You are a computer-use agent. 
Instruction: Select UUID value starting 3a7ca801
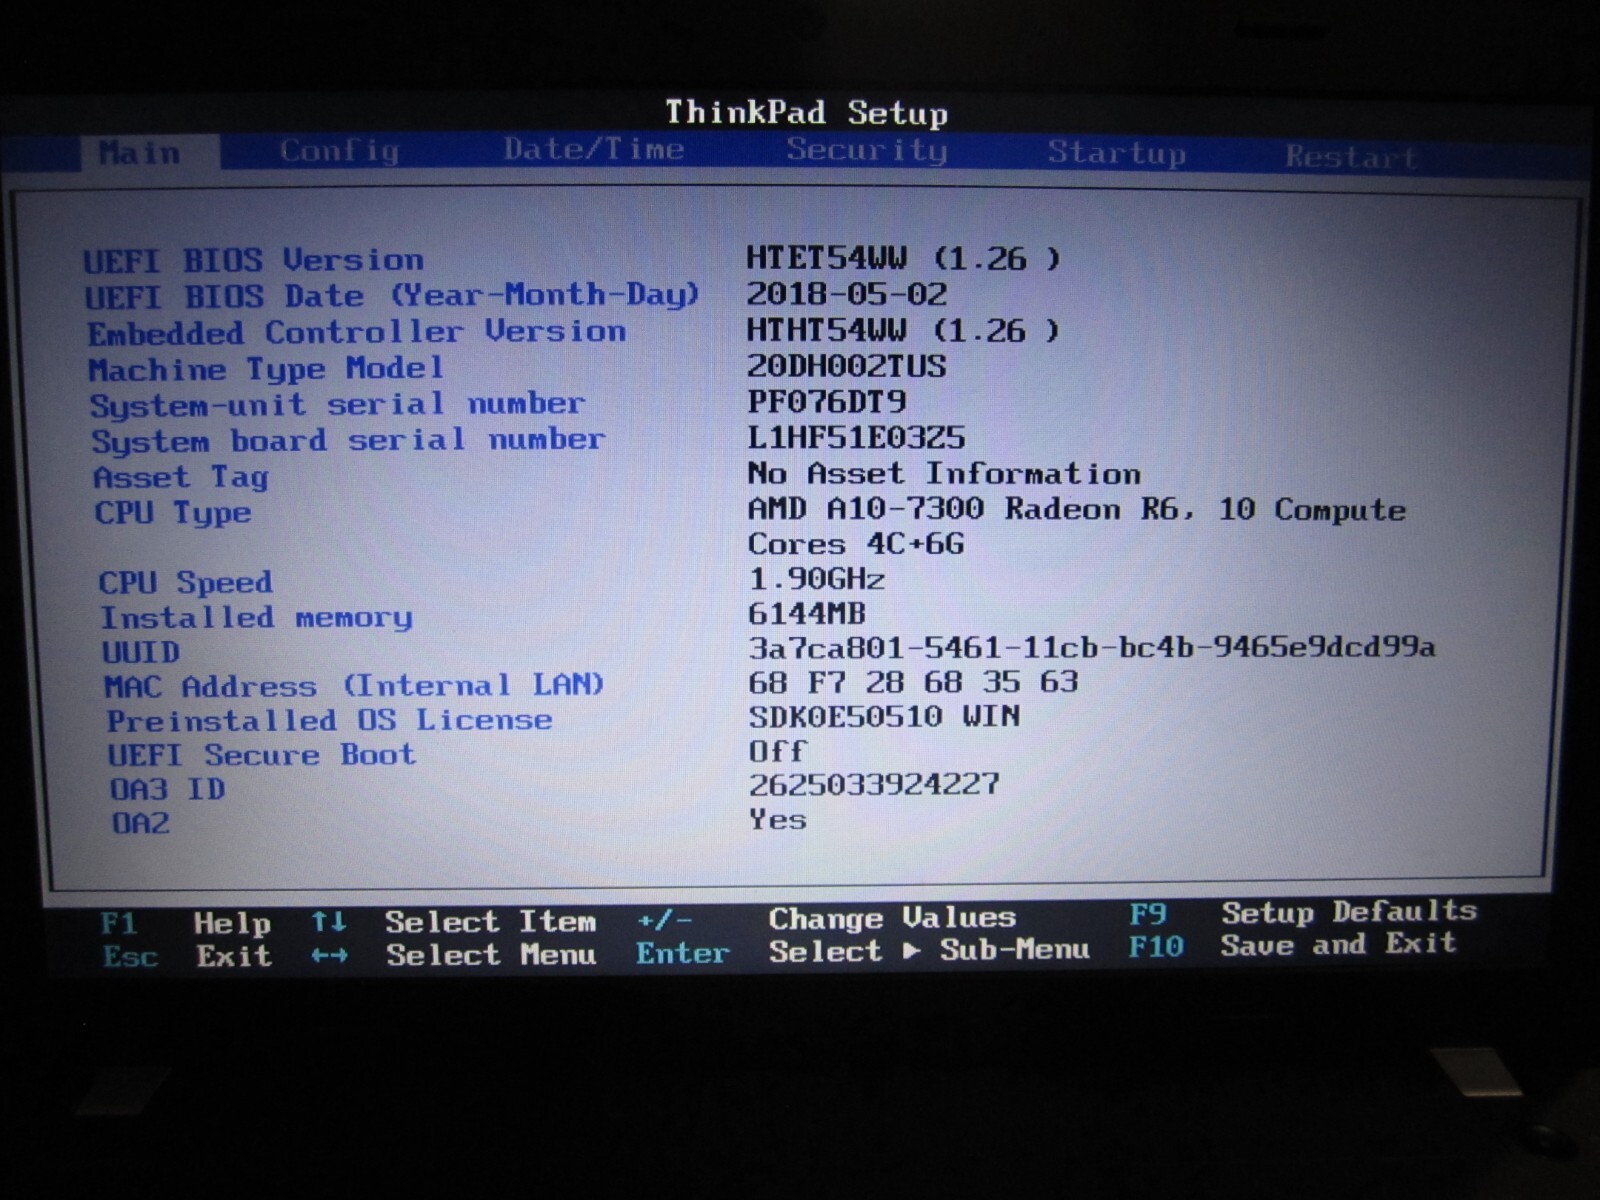pos(1091,648)
